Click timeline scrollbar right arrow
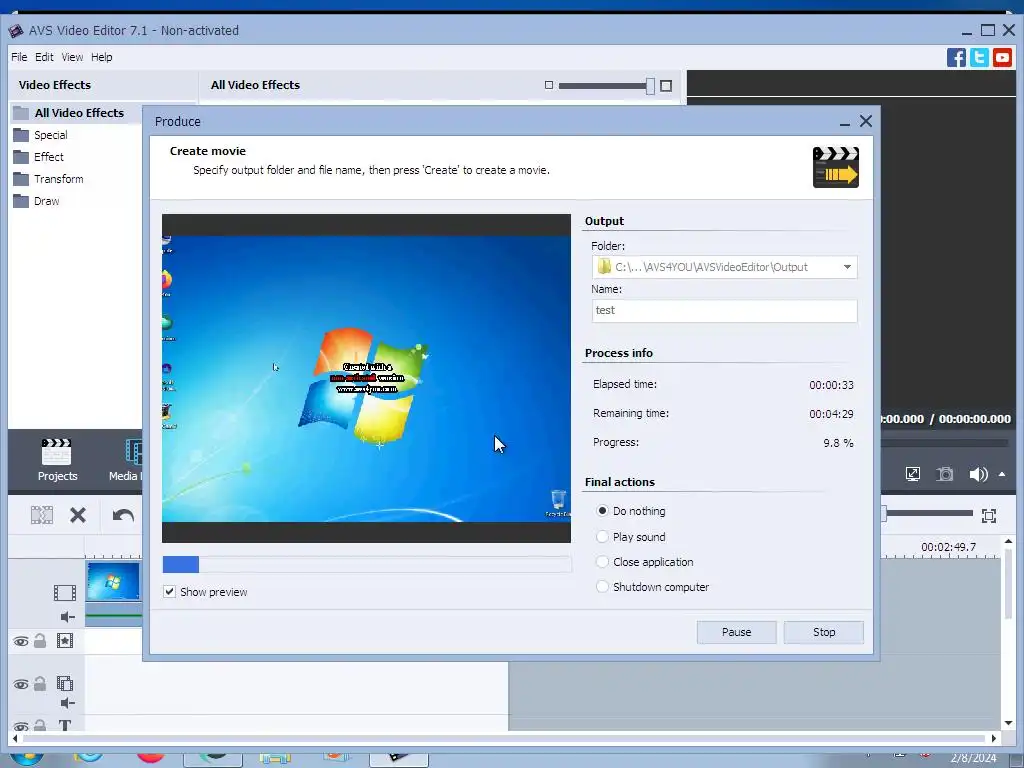The width and height of the screenshot is (1024, 768). pyautogui.click(x=993, y=739)
